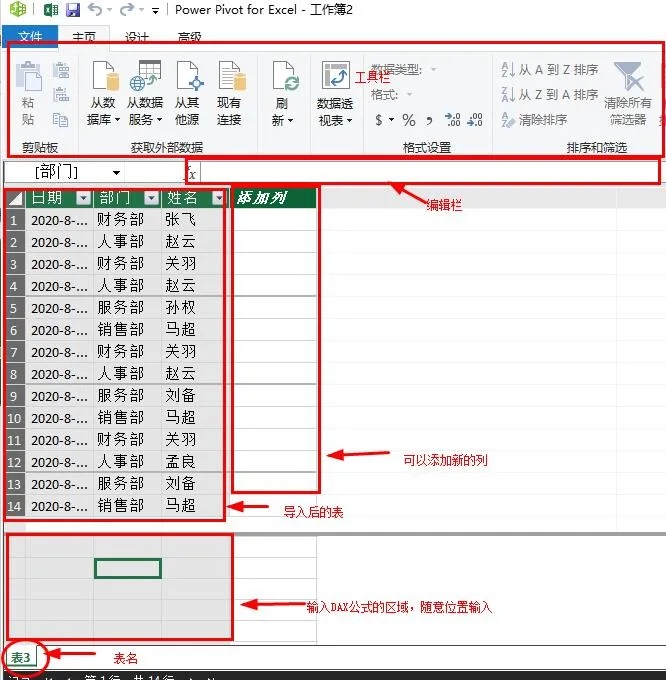The image size is (666, 680).
Task: Click the save icon in title bar
Action: [72, 10]
